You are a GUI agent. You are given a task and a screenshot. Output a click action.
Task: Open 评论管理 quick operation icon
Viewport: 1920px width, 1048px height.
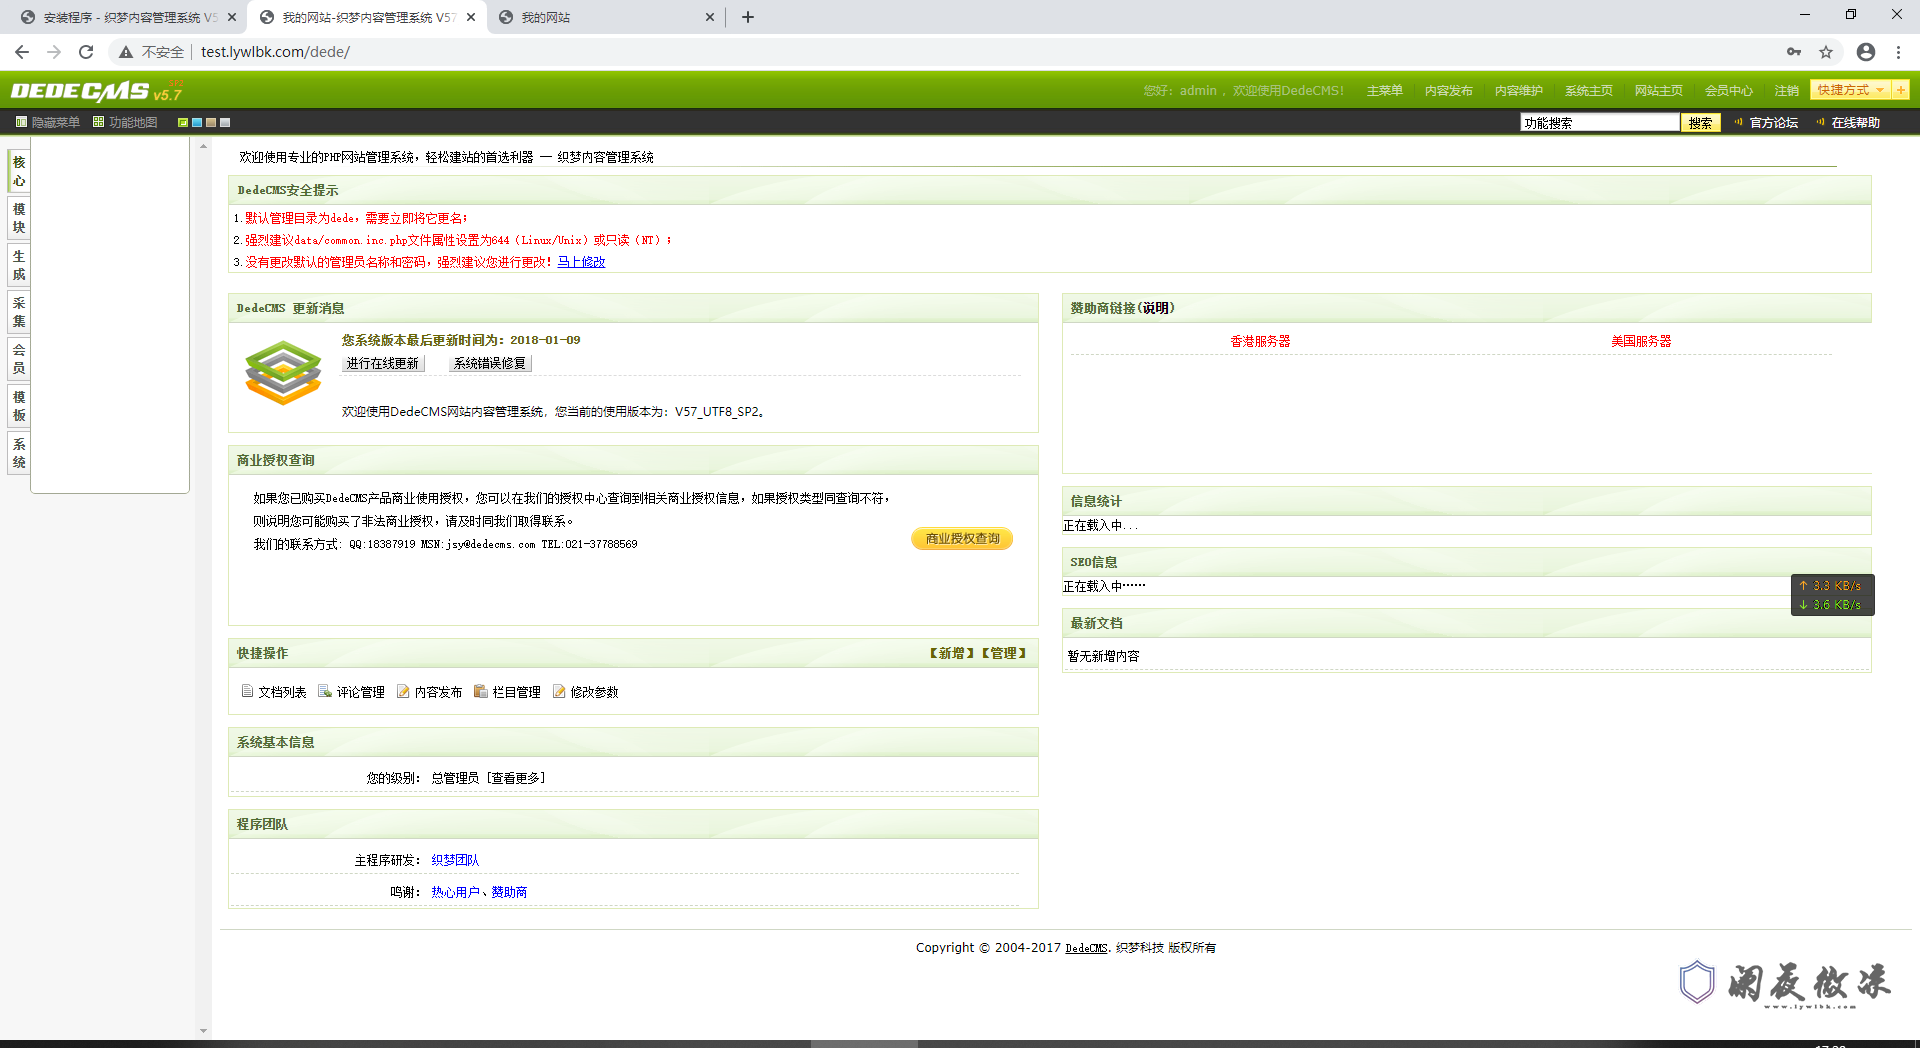point(324,690)
